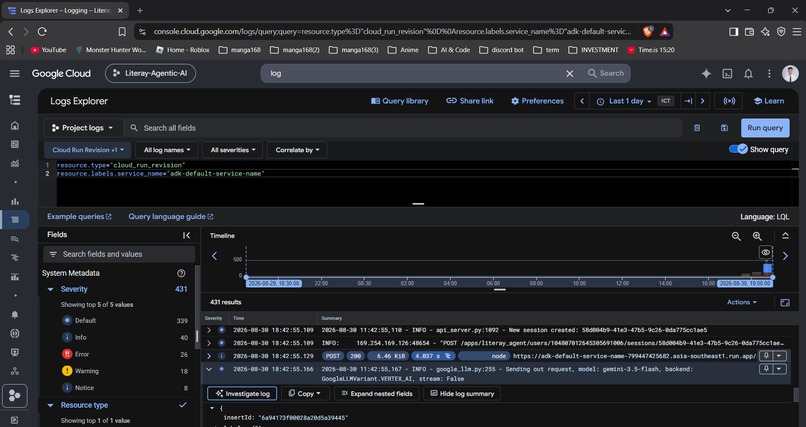
Task: Zoom in the timeline
Action: (x=757, y=236)
